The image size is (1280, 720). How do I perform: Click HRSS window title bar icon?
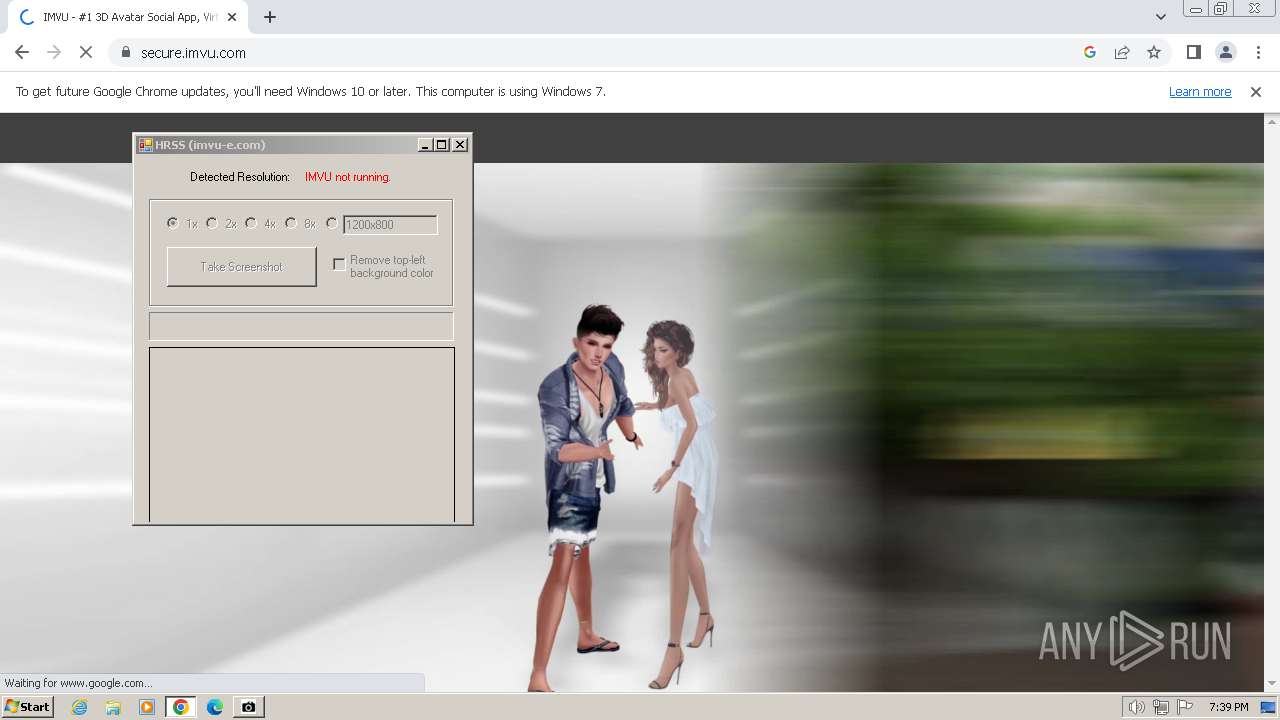[x=146, y=145]
